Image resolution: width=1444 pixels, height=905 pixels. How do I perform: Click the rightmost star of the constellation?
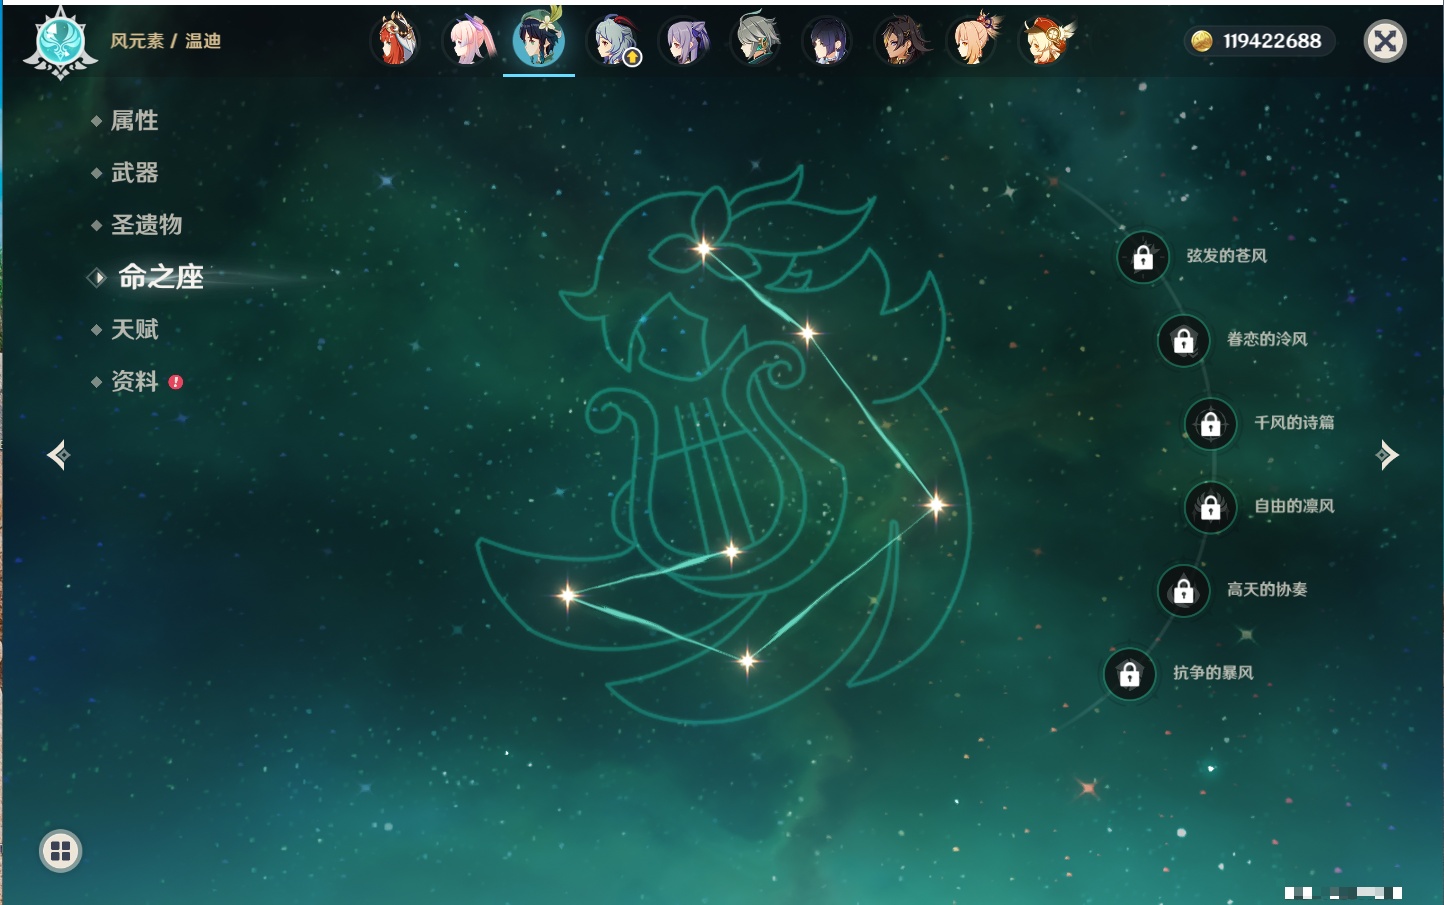coord(936,504)
